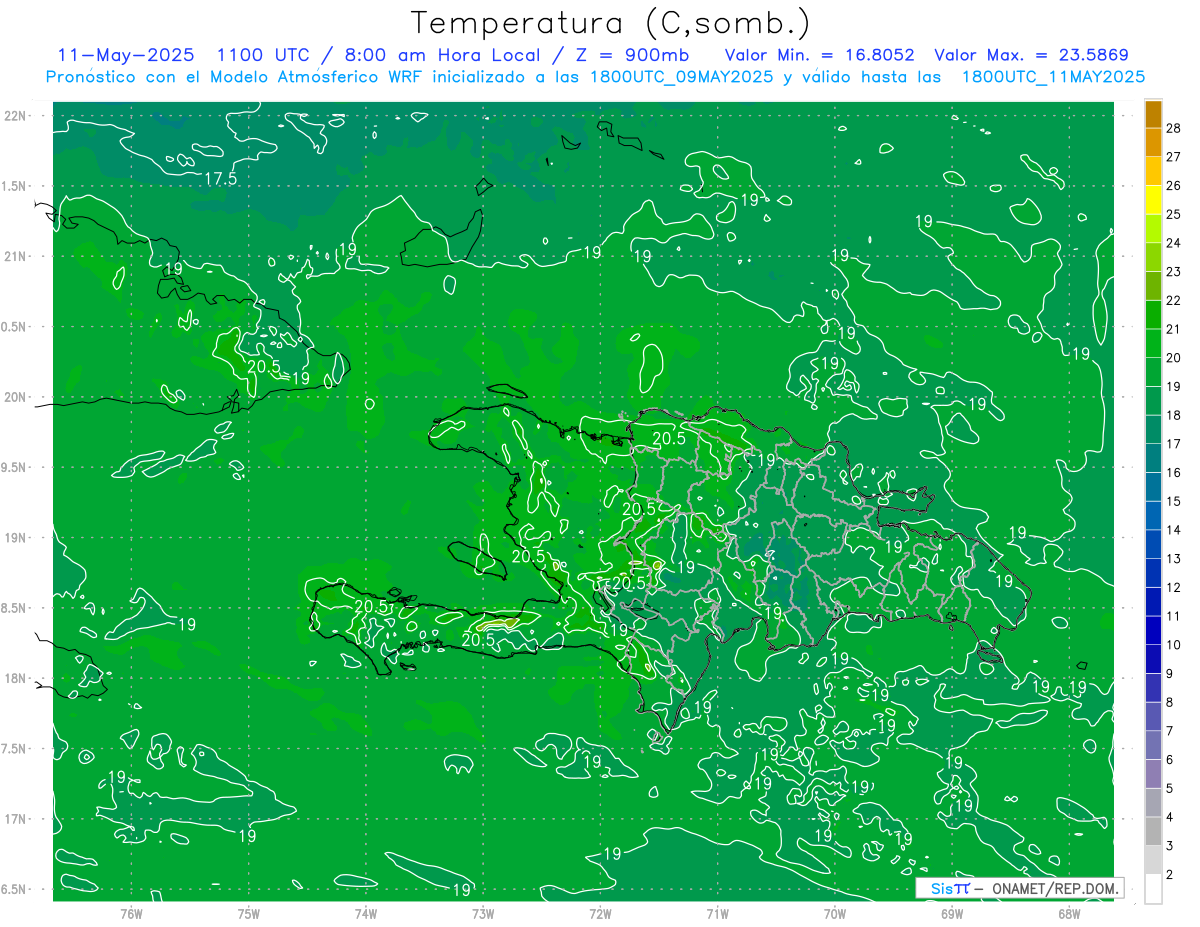
Task: Pick the green legend swatch between 20 and 21
Action: [x=1154, y=343]
